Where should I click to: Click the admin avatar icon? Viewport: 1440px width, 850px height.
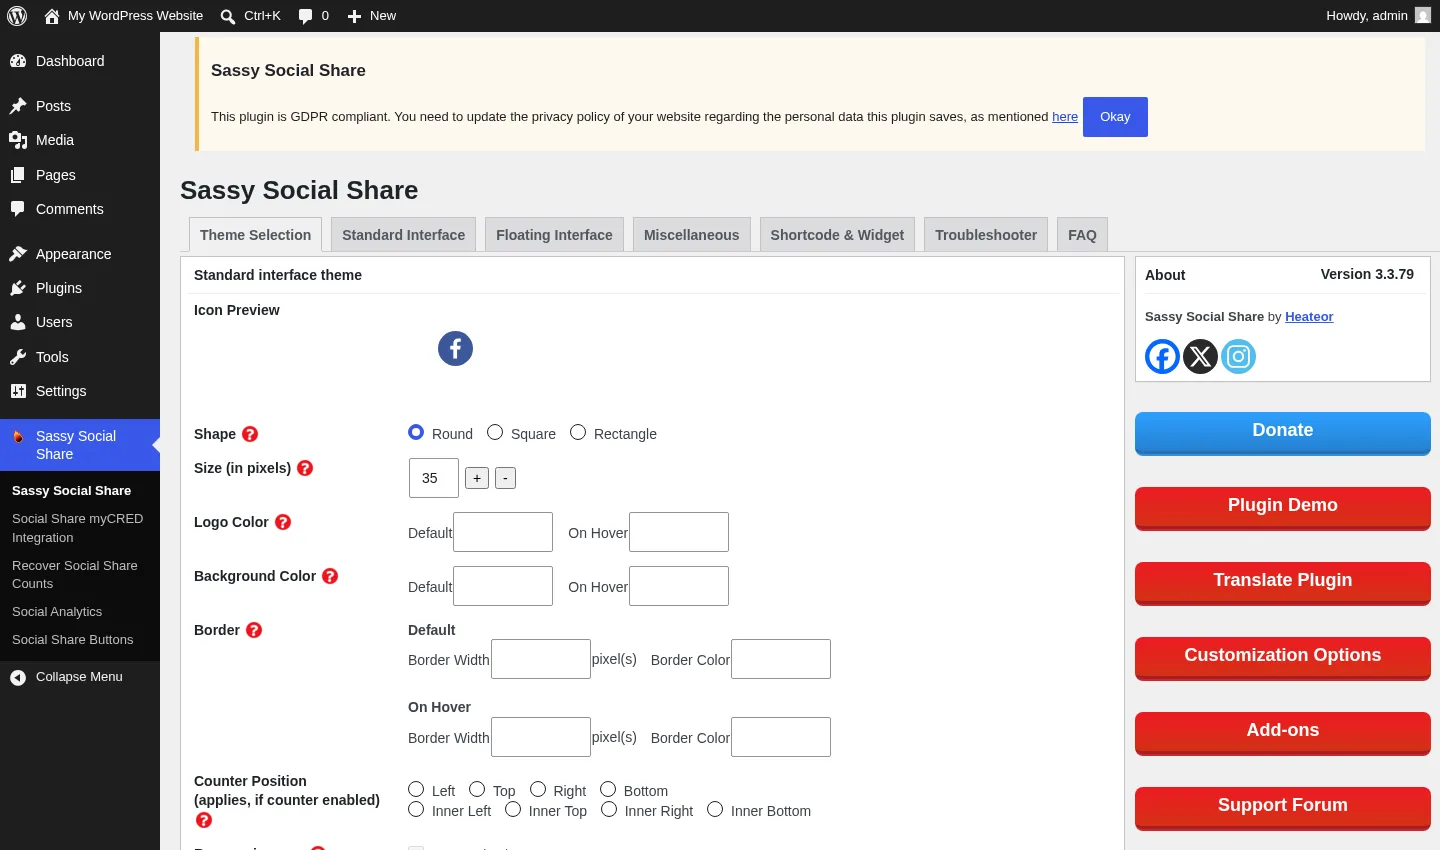tap(1423, 16)
